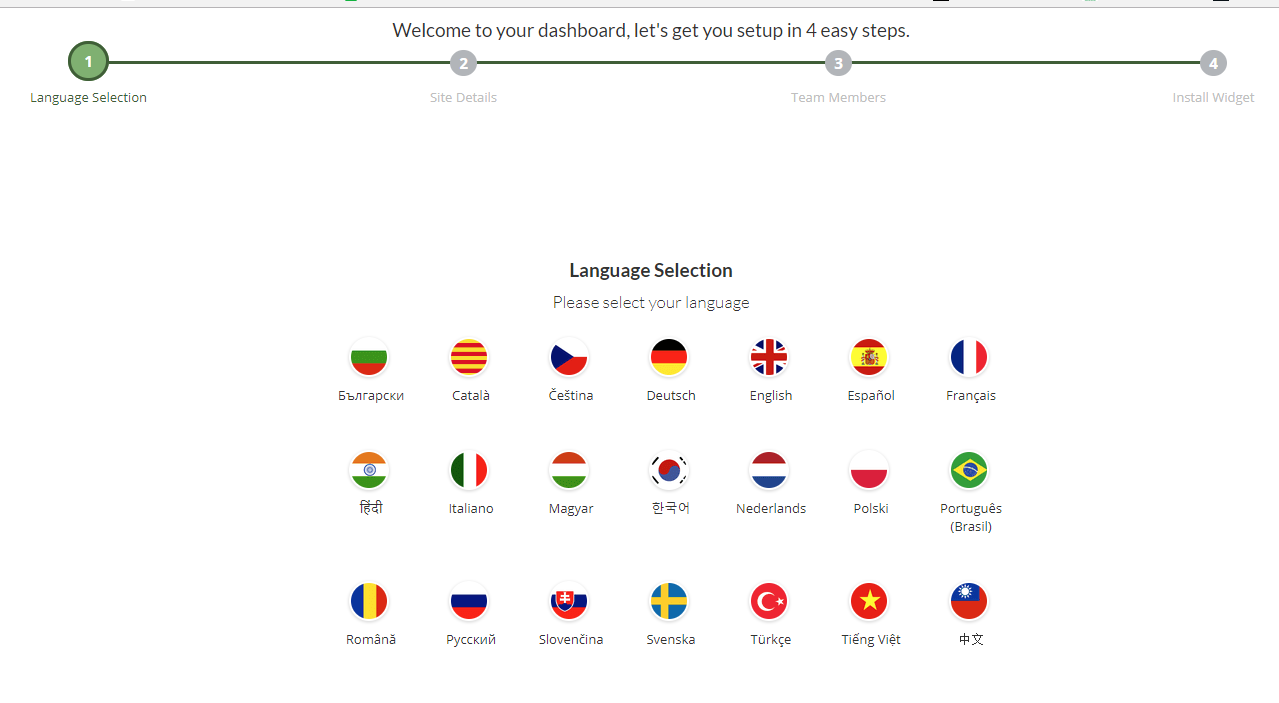Pick the Czech flag for Čeština
Image resolution: width=1279 pixels, height=703 pixels.
pyautogui.click(x=569, y=357)
